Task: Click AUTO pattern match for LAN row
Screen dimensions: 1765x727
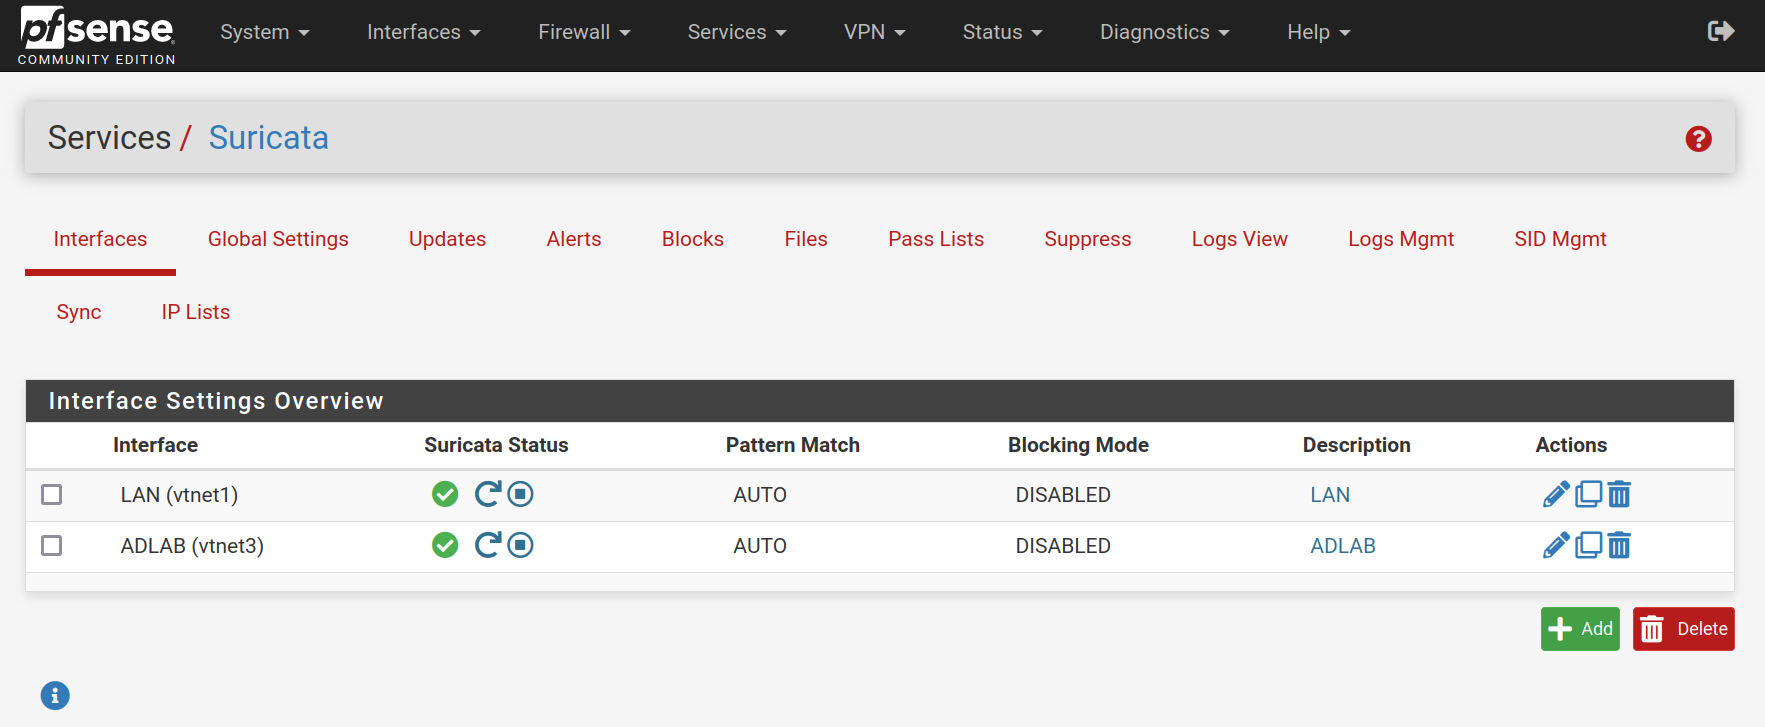Action: coord(760,495)
